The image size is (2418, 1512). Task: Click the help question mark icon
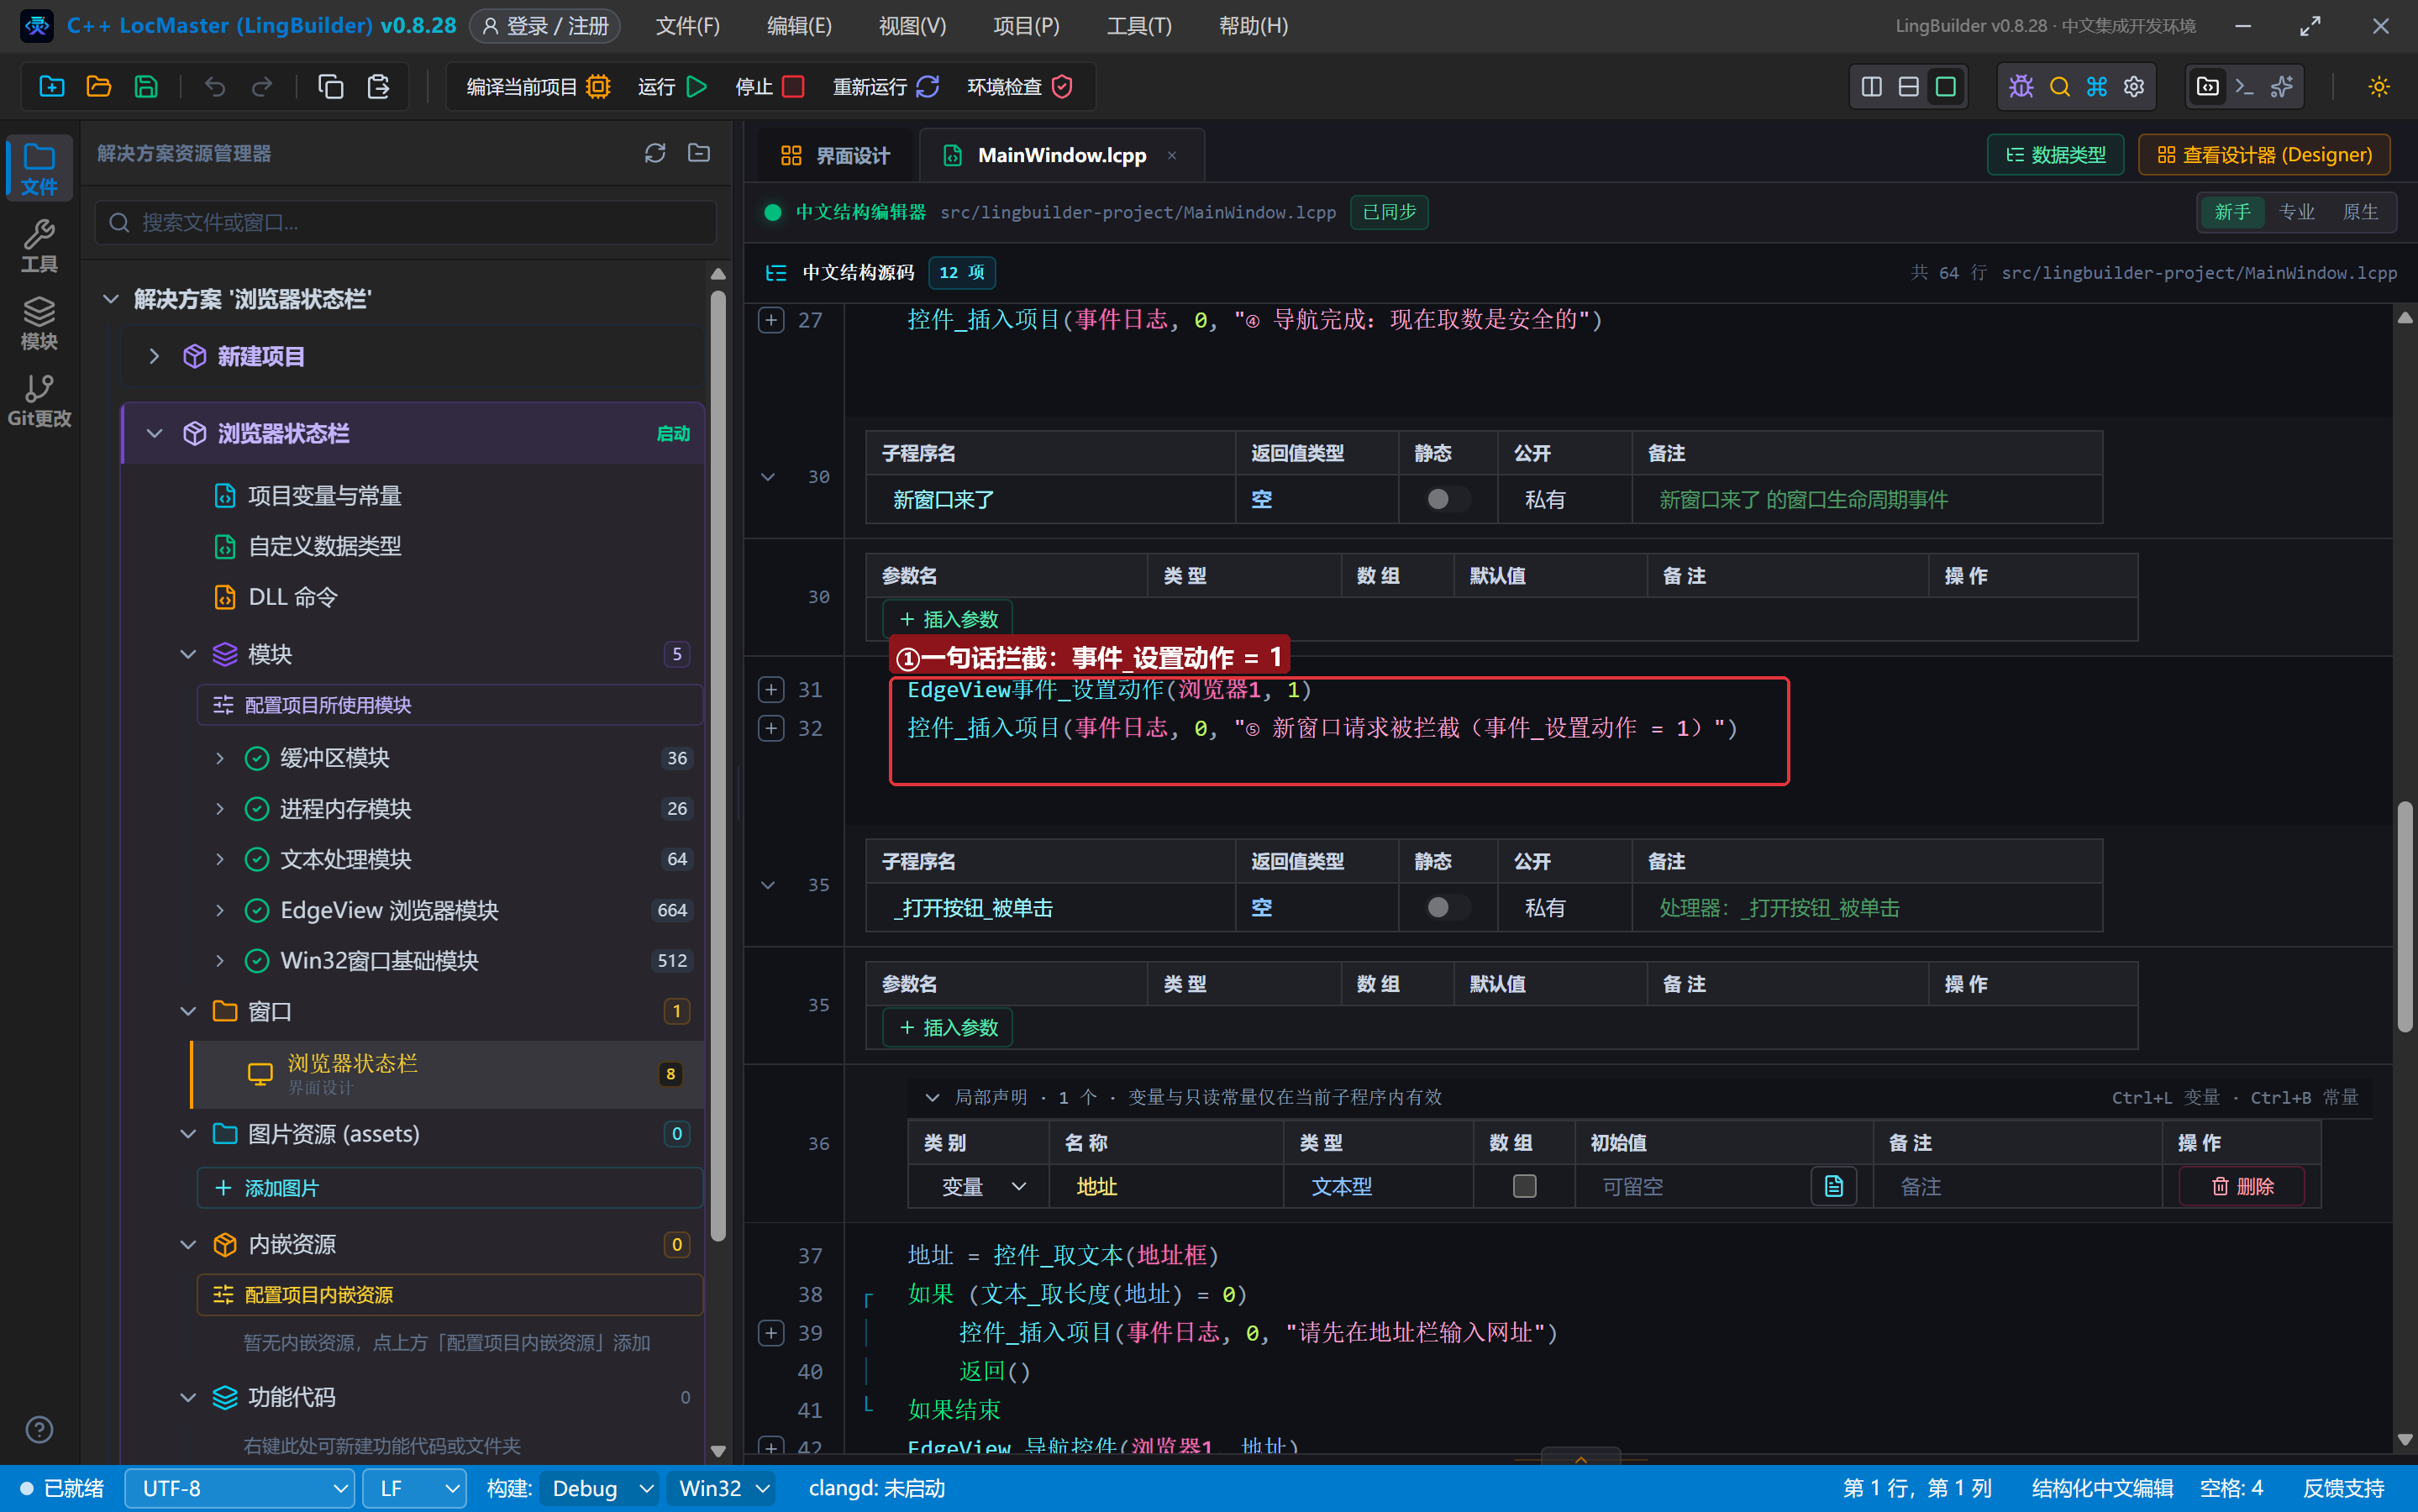point(39,1430)
